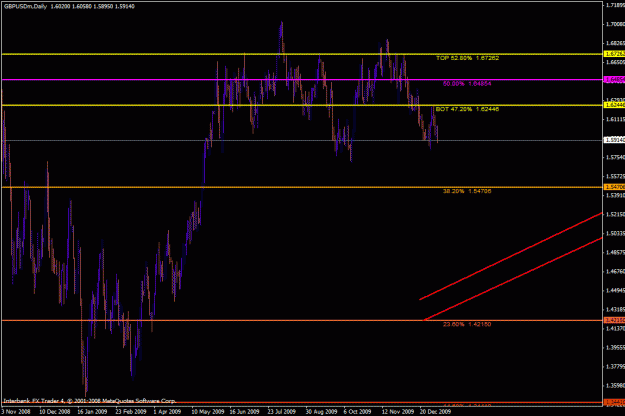Click the 1 Apr 2009 date label

pos(167,412)
